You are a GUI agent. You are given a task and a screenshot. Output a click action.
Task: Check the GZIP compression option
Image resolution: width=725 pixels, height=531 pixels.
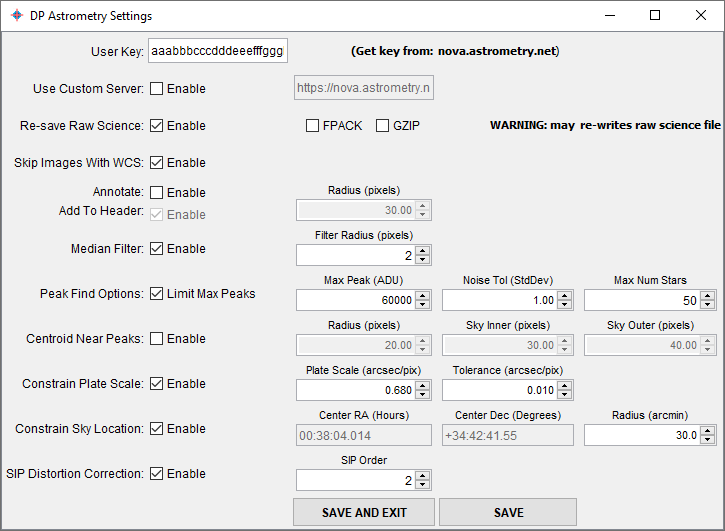click(383, 126)
